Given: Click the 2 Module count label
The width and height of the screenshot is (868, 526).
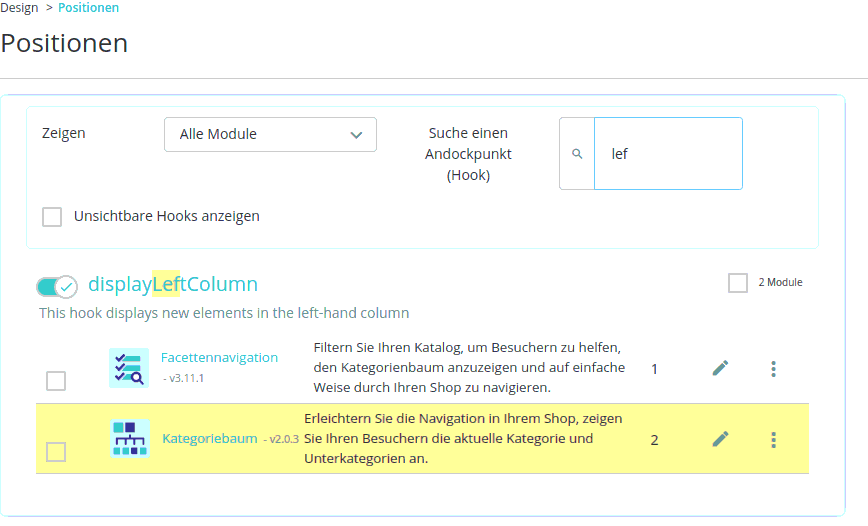Looking at the screenshot, I should 781,282.
